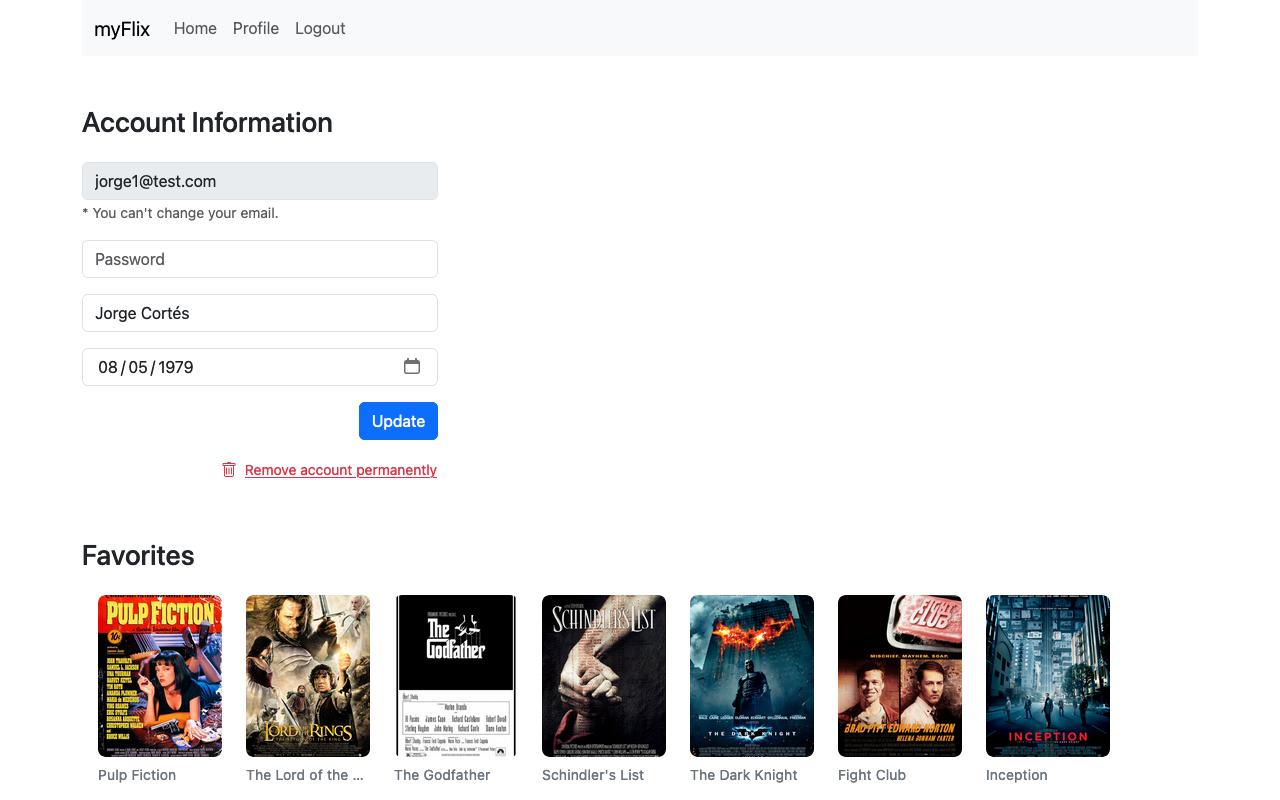
Task: Open the calendar picker in date field
Action: tap(412, 366)
